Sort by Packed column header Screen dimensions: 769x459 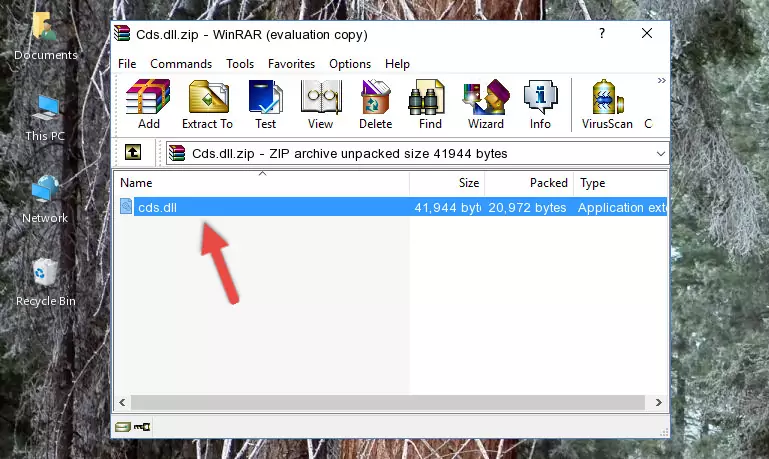[x=529, y=183]
